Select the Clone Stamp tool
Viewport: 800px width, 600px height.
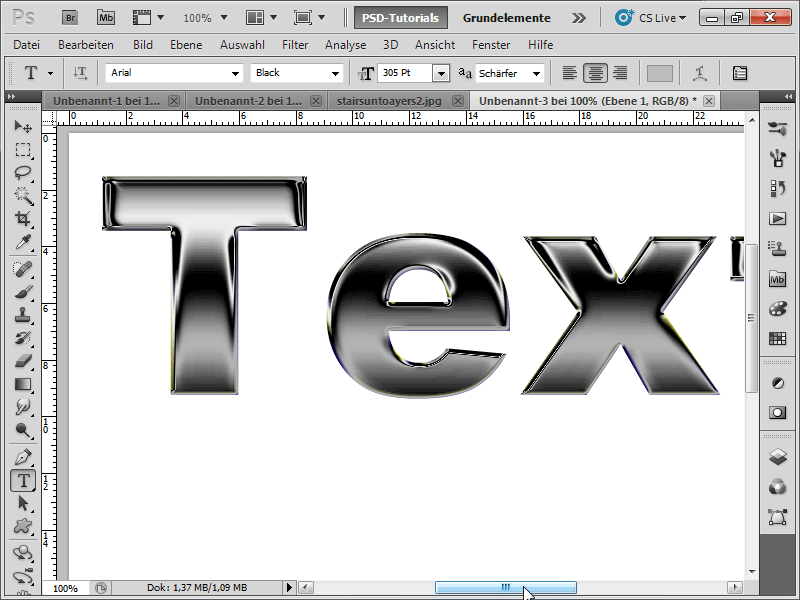[23, 315]
